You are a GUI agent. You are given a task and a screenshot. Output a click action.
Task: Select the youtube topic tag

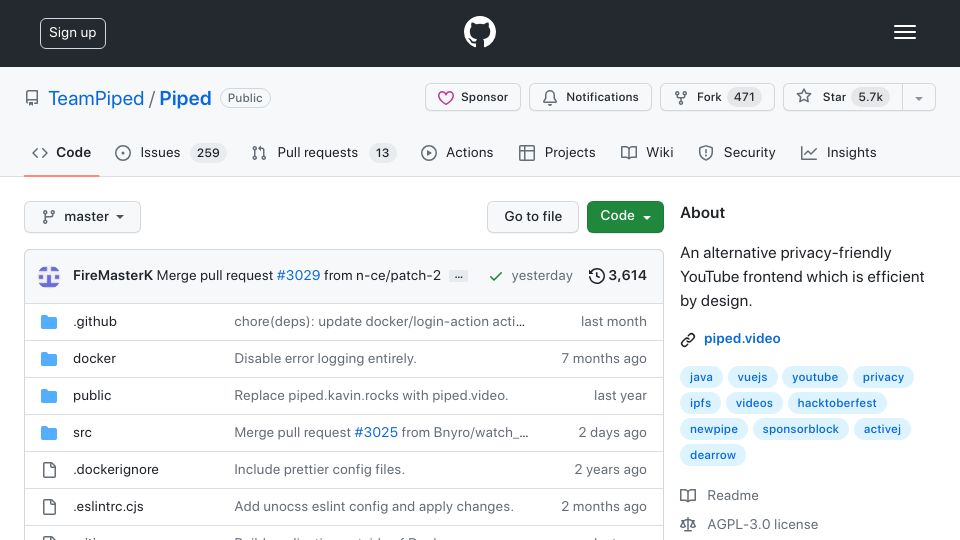pyautogui.click(x=815, y=377)
